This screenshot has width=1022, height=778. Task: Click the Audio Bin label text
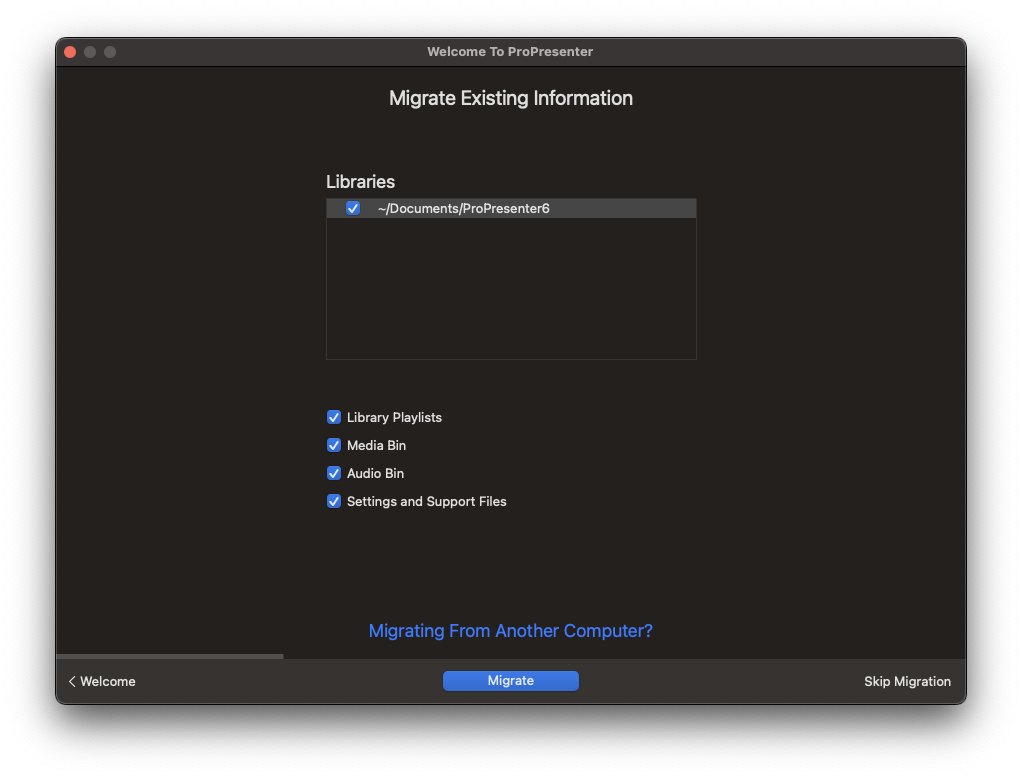point(375,474)
